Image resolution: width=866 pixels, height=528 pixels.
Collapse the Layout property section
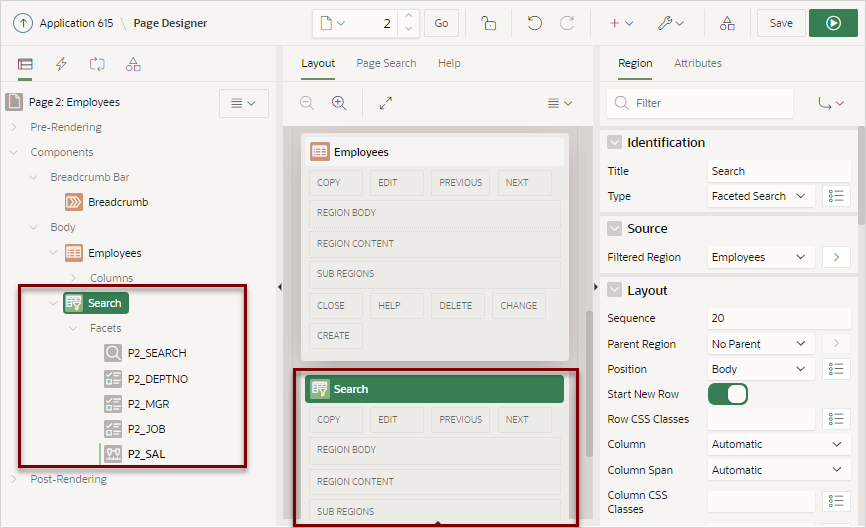coord(614,290)
